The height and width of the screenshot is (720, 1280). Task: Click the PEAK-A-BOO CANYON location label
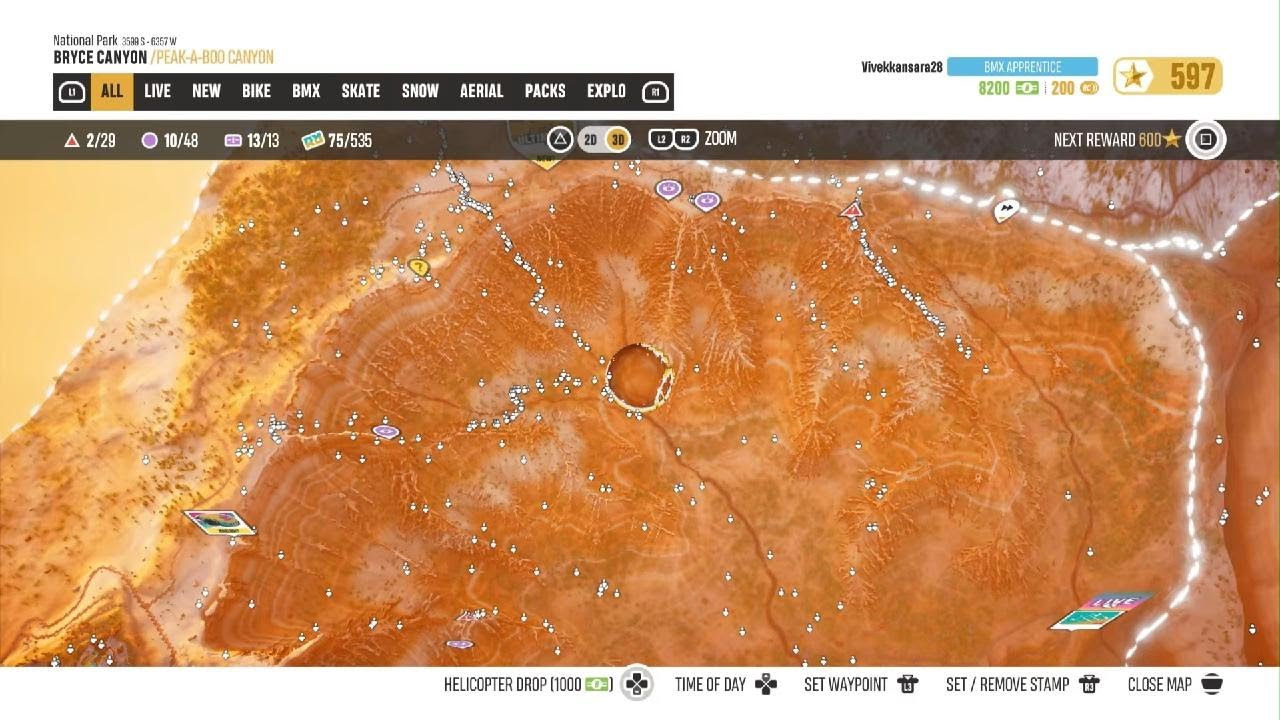pos(213,58)
